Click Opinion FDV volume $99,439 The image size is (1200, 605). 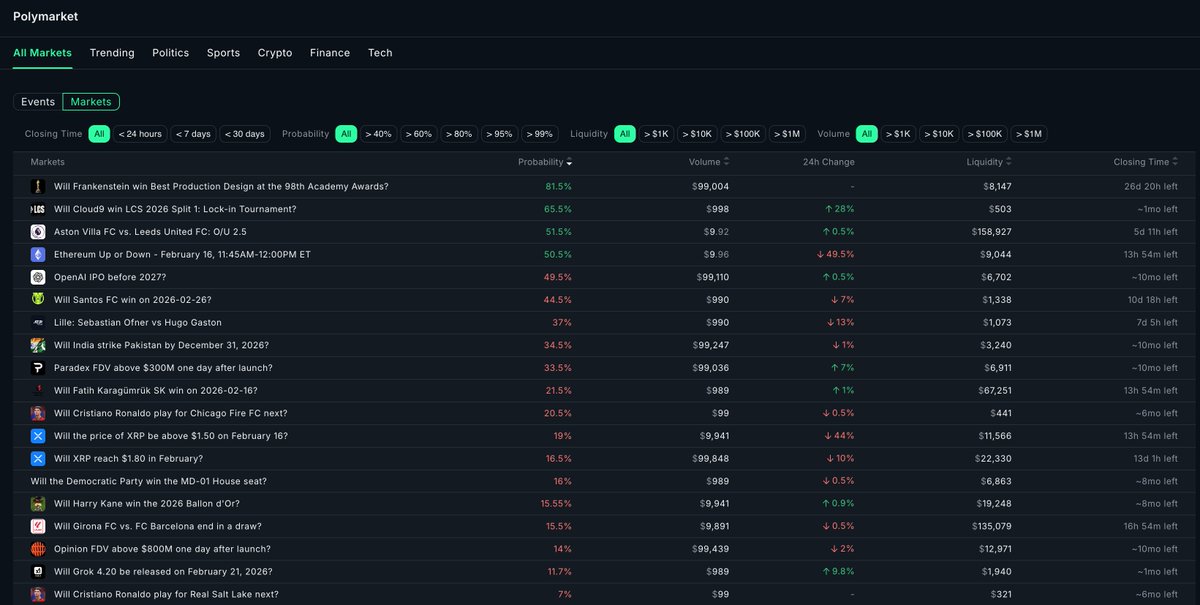(710, 549)
